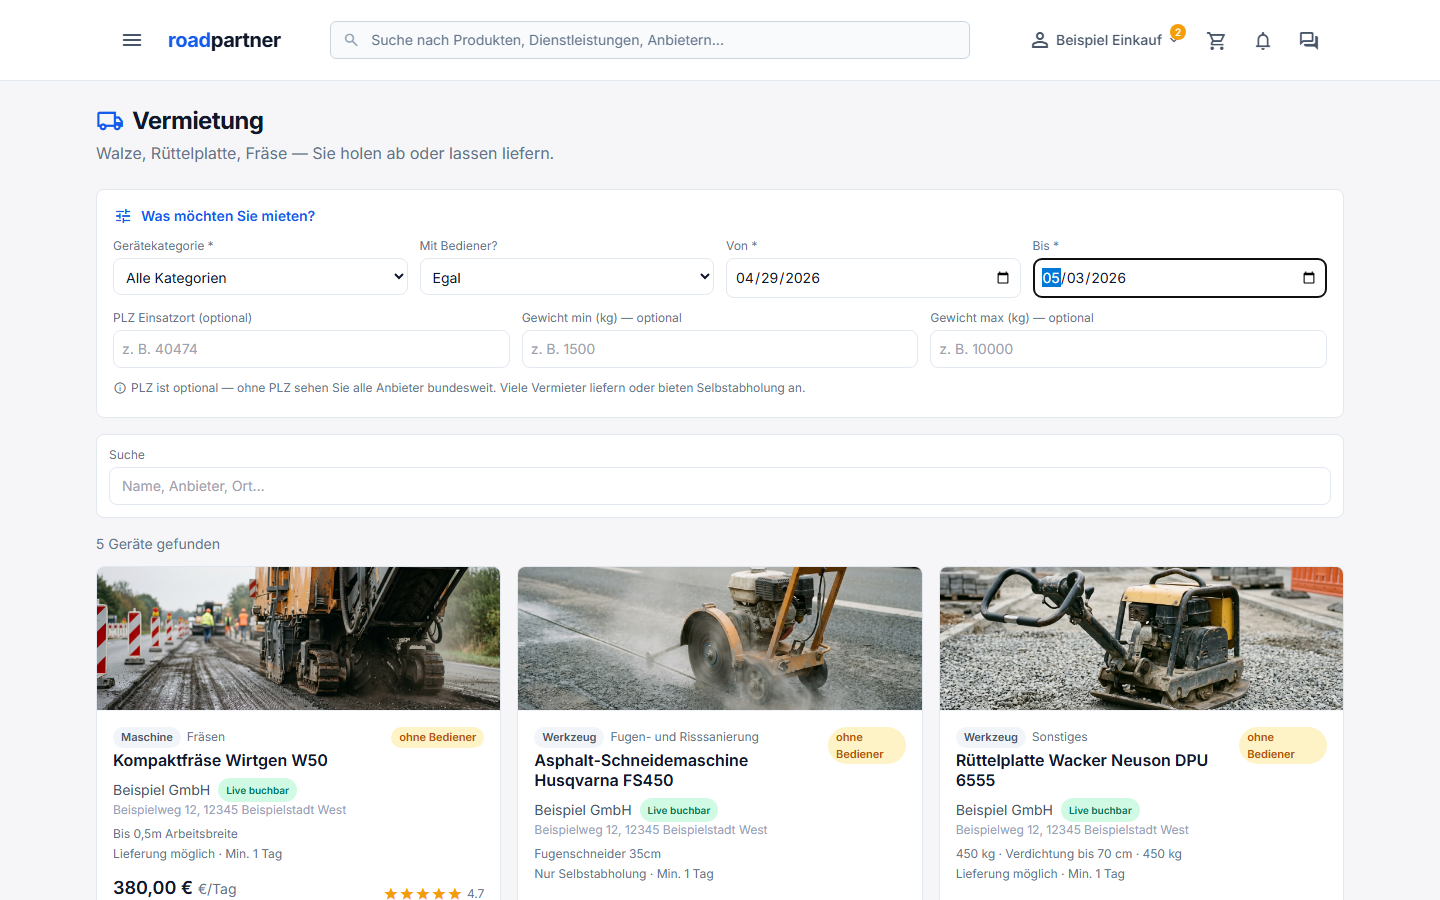This screenshot has height=900, width=1440.
Task: Click 'Fugenschneider 35cm' text
Action: point(598,854)
